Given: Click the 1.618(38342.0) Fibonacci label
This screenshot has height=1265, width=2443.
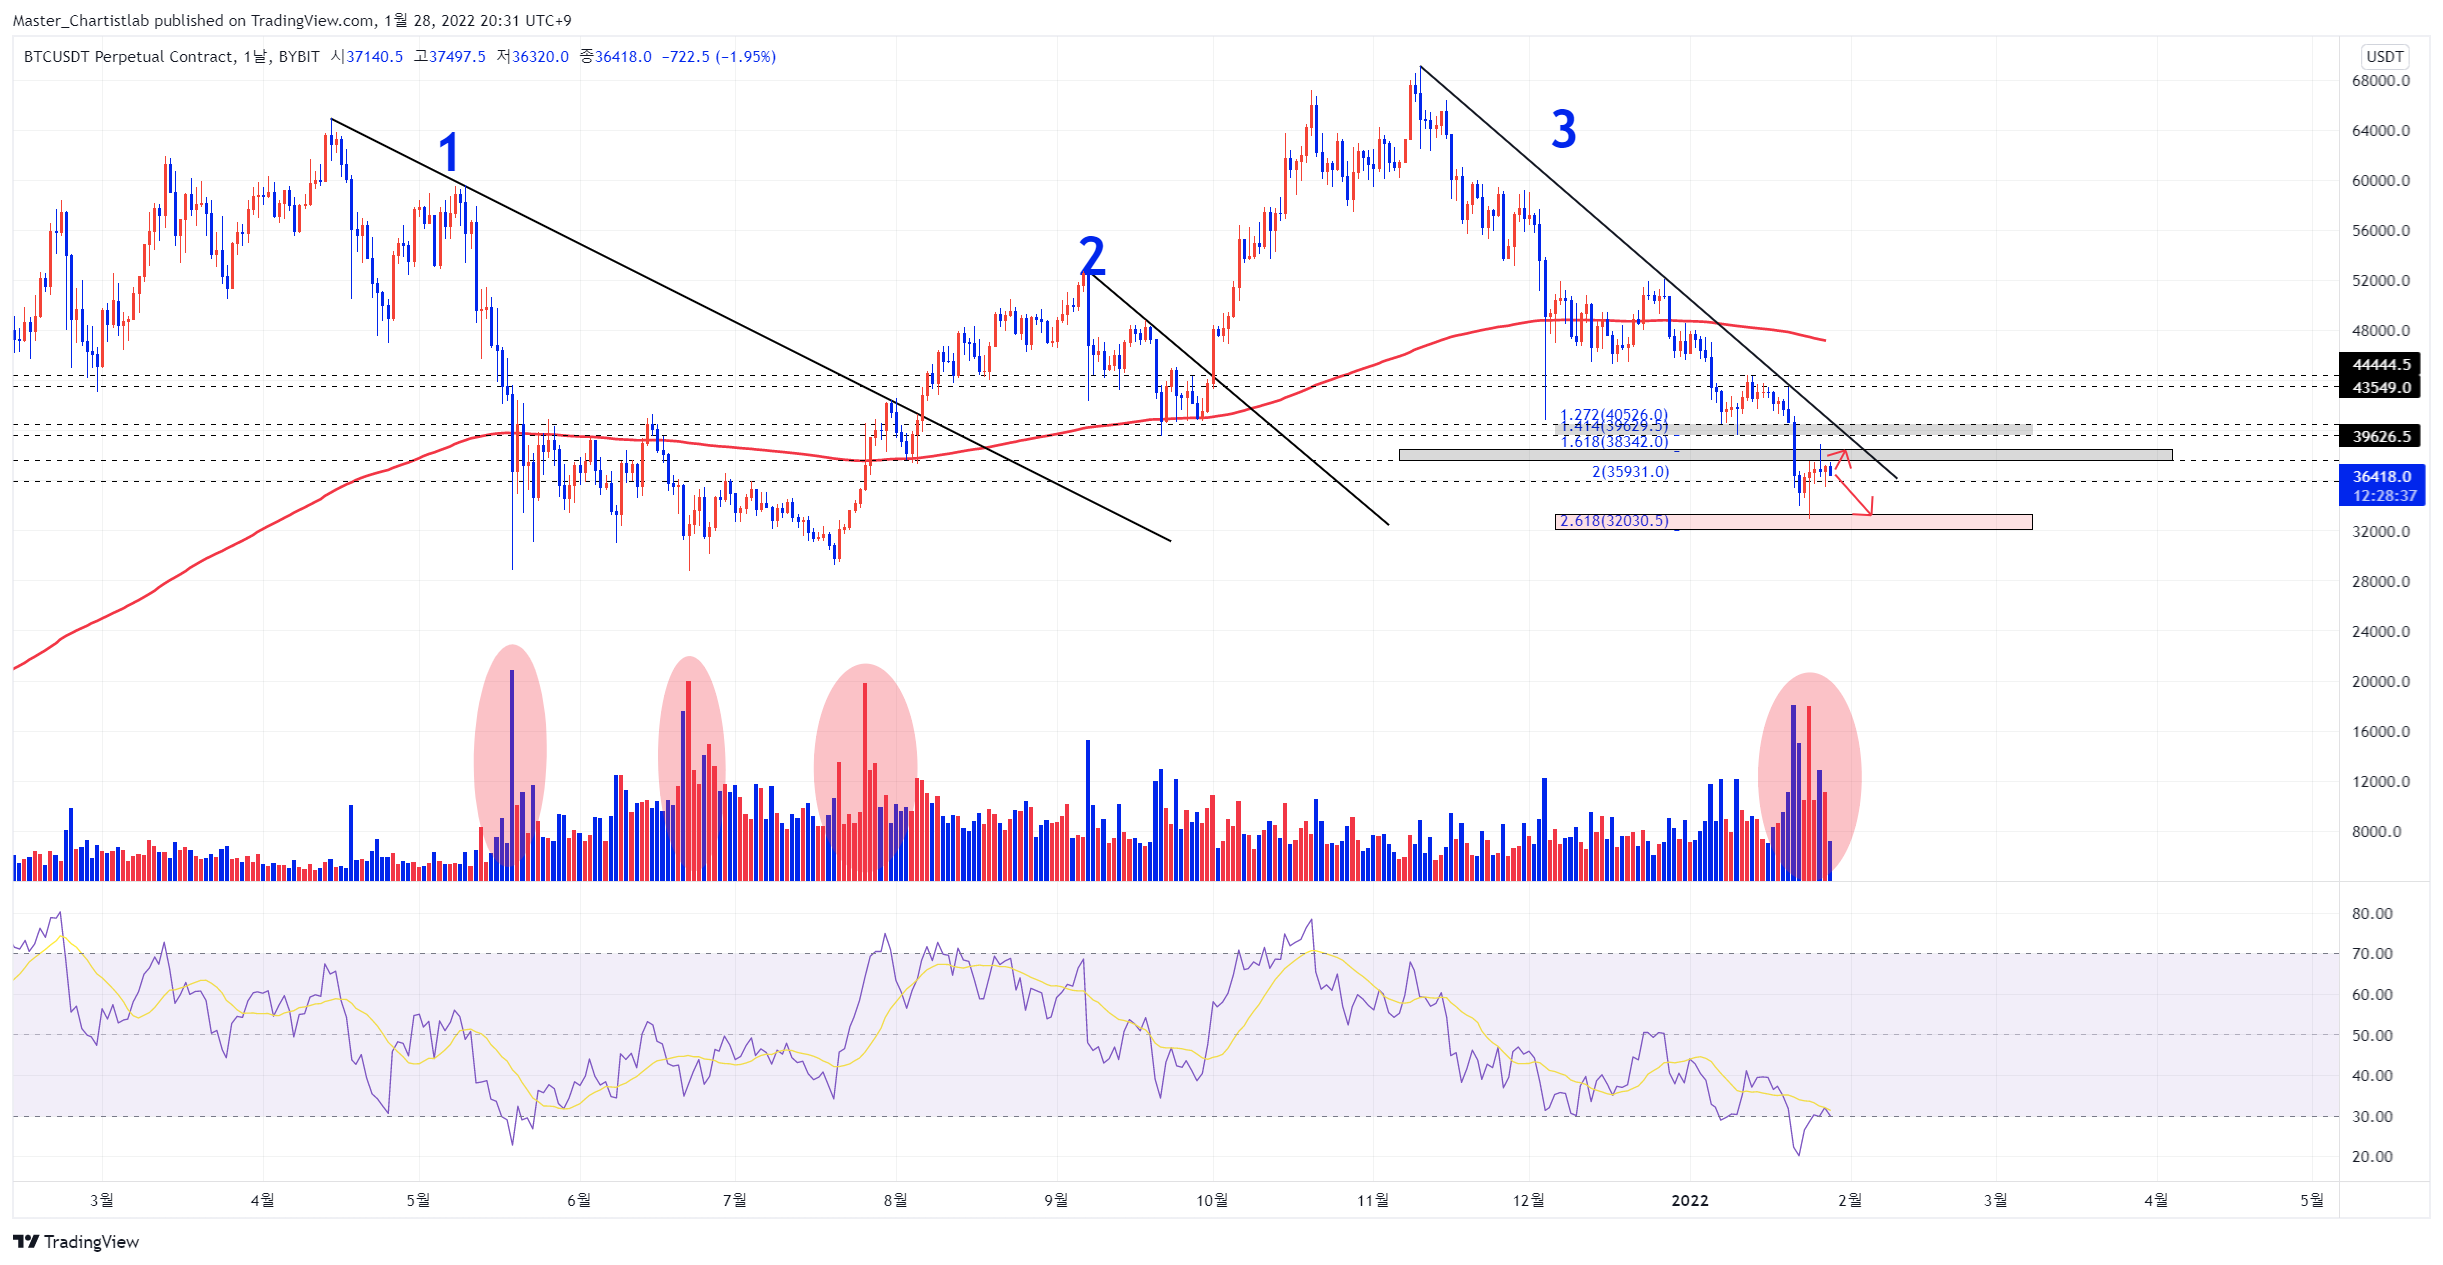Looking at the screenshot, I should click(1614, 442).
